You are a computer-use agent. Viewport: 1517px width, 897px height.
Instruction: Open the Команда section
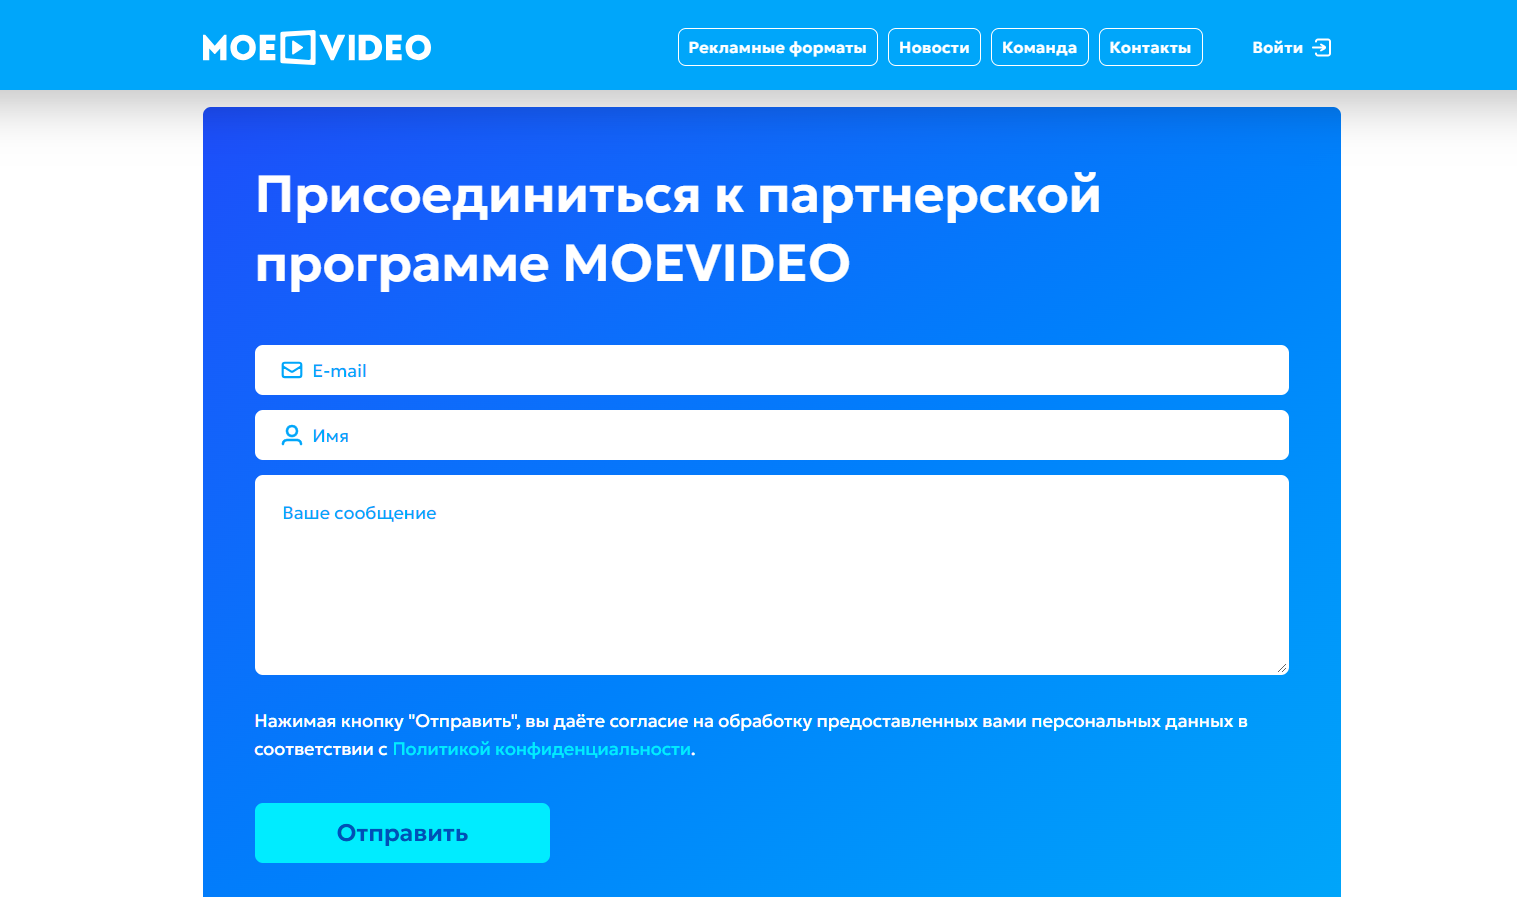(x=1039, y=47)
